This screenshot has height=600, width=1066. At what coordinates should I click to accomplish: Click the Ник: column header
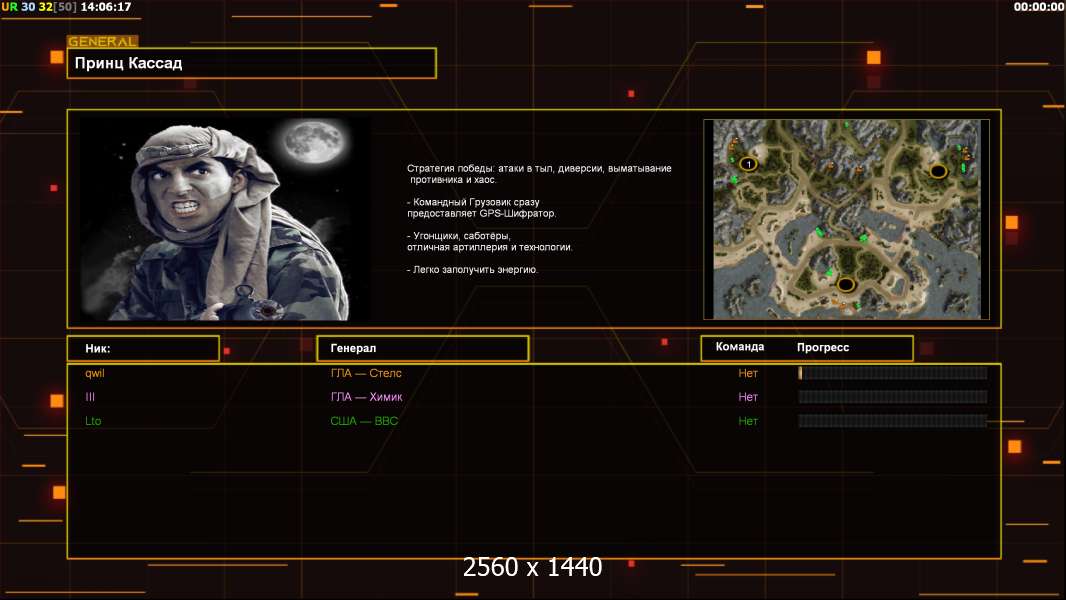click(143, 349)
